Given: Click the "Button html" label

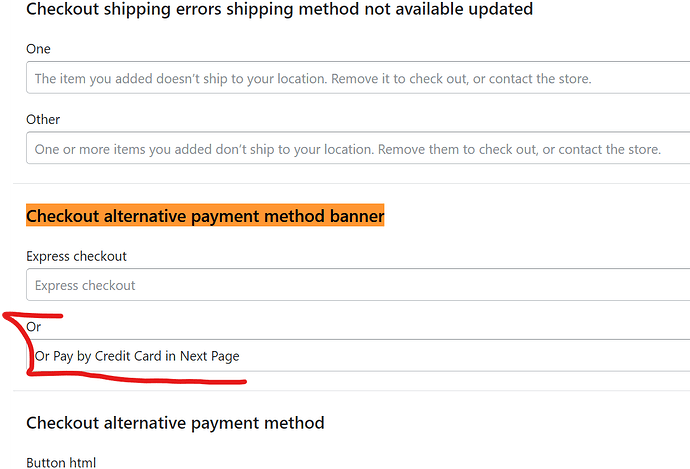Looking at the screenshot, I should coord(60,462).
